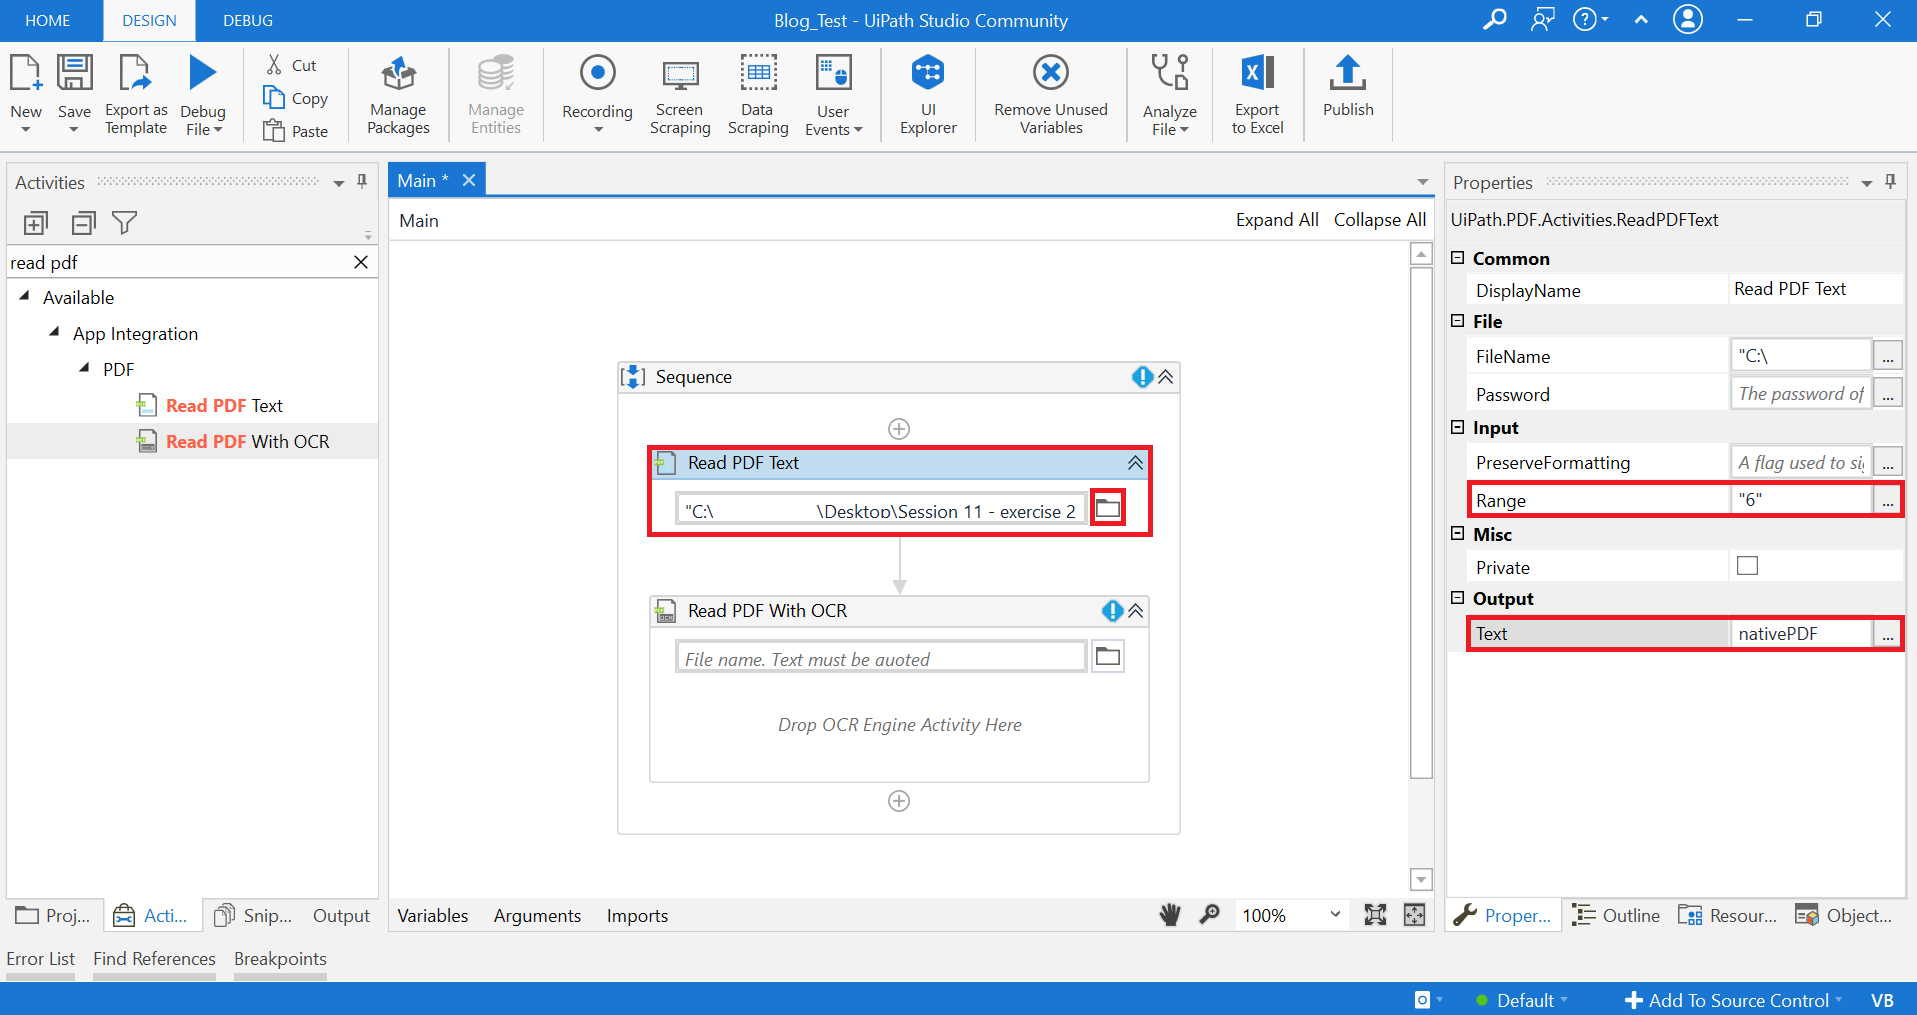Click the Range value field

(x=1801, y=500)
